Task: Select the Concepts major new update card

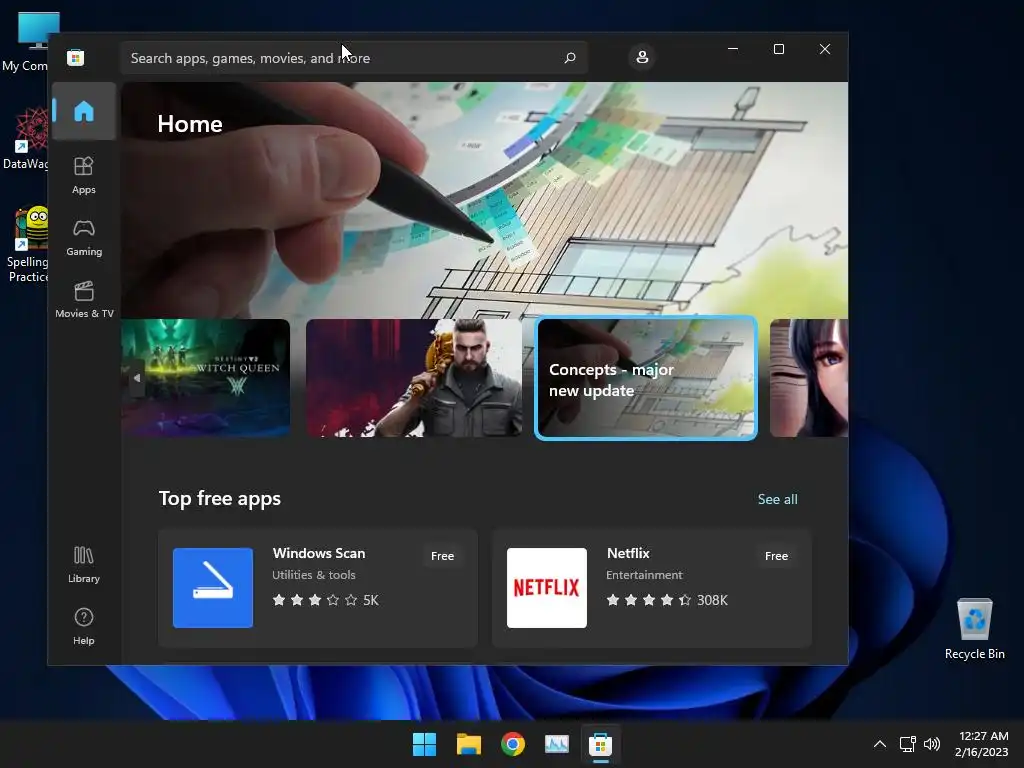Action: click(x=646, y=378)
